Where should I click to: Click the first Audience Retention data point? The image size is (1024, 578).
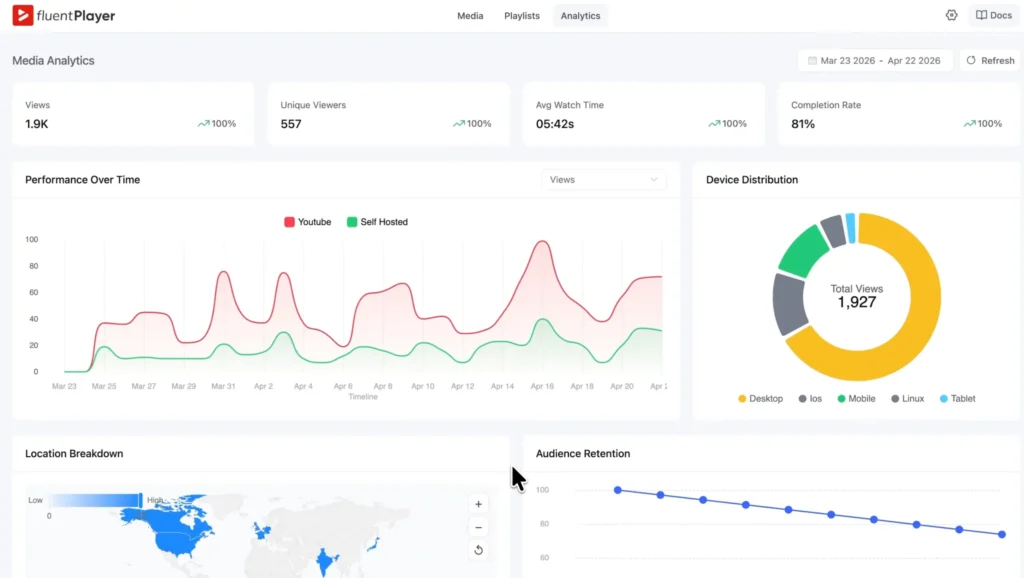[618, 490]
